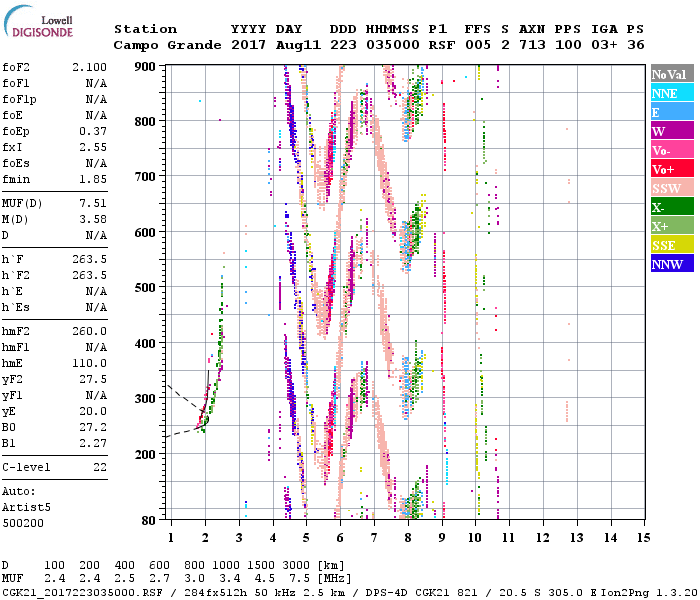Click the 500 km height axis label
Screen dimensions: 700x600
[145, 288]
